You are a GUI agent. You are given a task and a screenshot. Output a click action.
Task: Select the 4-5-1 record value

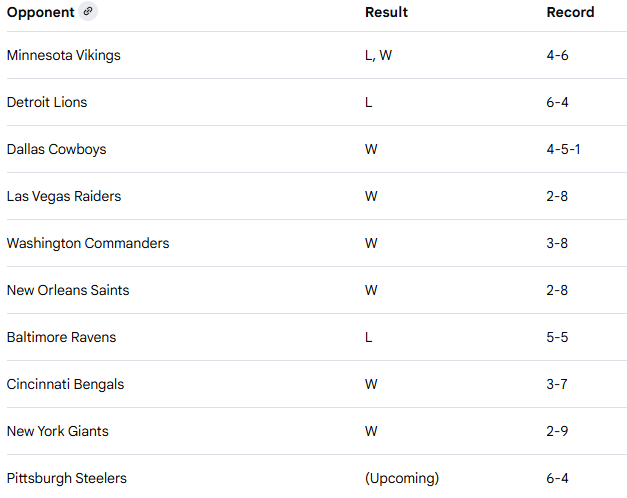click(563, 149)
